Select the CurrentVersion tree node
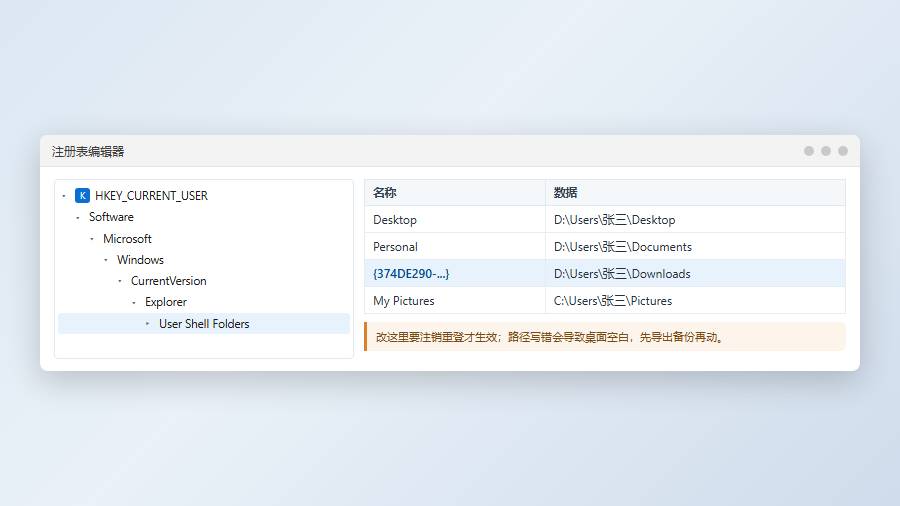Viewport: 900px width, 506px height. coord(169,281)
